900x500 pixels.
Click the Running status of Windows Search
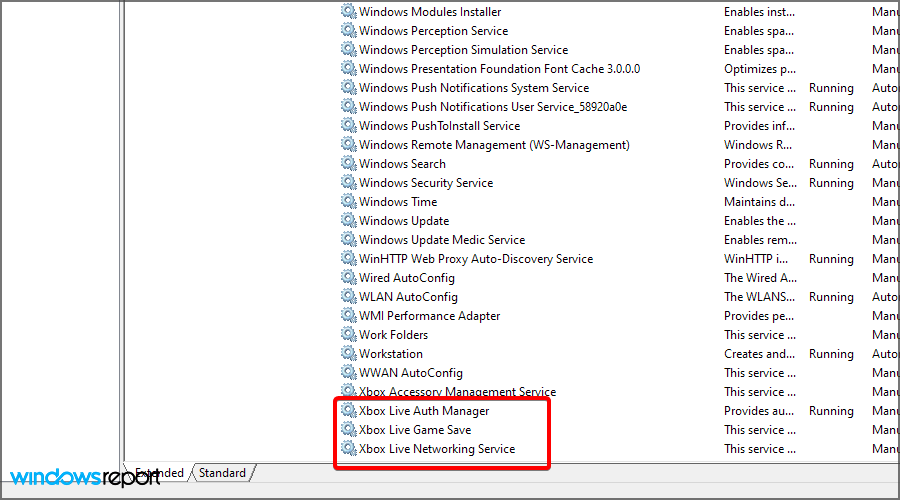tap(831, 164)
